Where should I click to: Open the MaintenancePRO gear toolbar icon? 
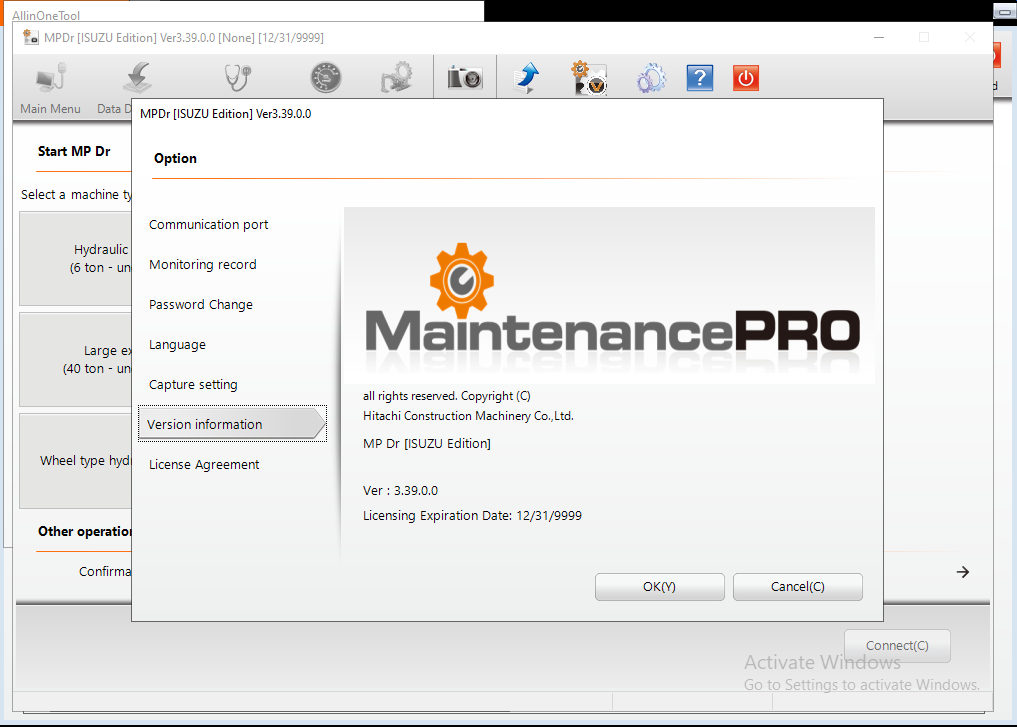point(589,78)
